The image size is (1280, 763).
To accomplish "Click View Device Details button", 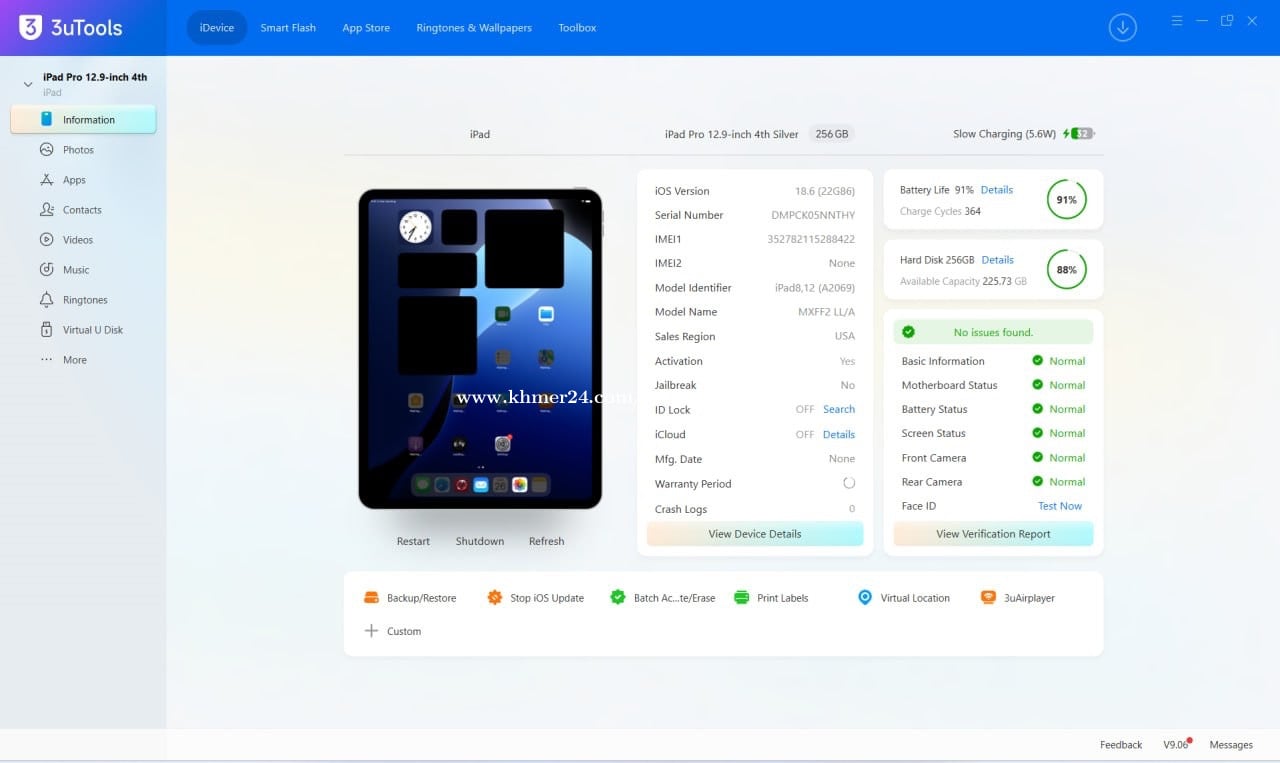I will (x=755, y=534).
